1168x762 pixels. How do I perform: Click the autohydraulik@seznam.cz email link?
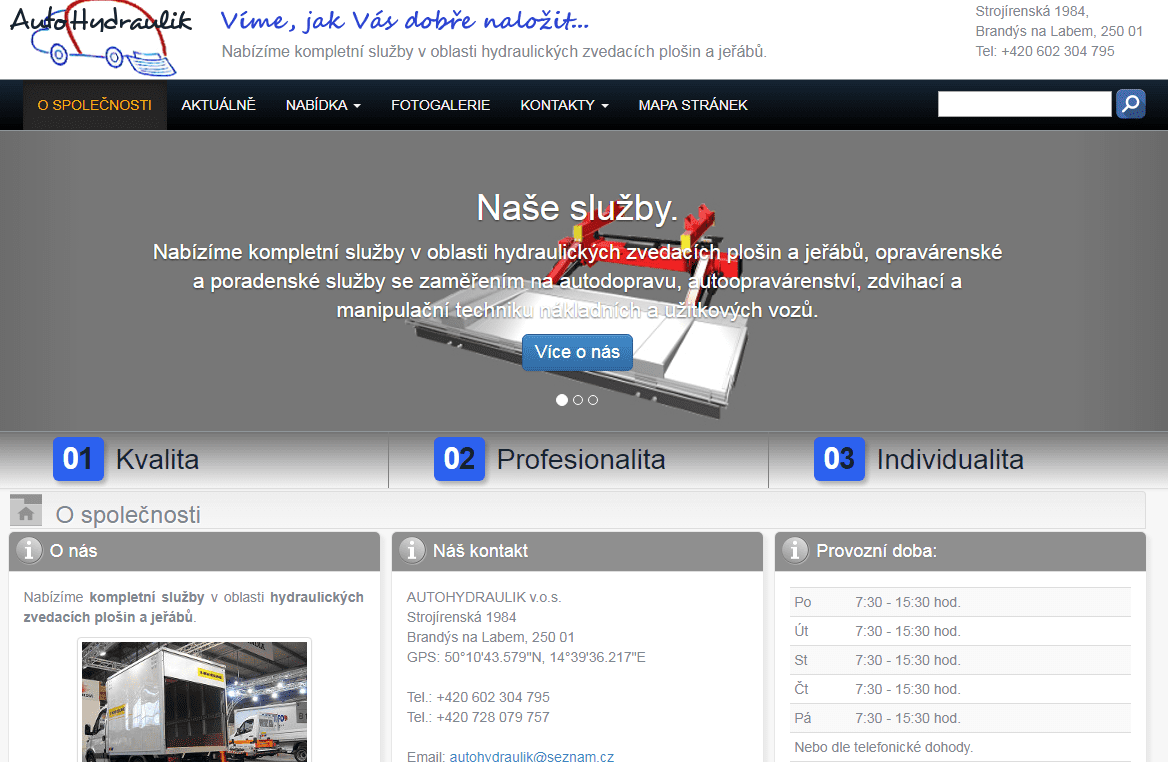pyautogui.click(x=531, y=757)
